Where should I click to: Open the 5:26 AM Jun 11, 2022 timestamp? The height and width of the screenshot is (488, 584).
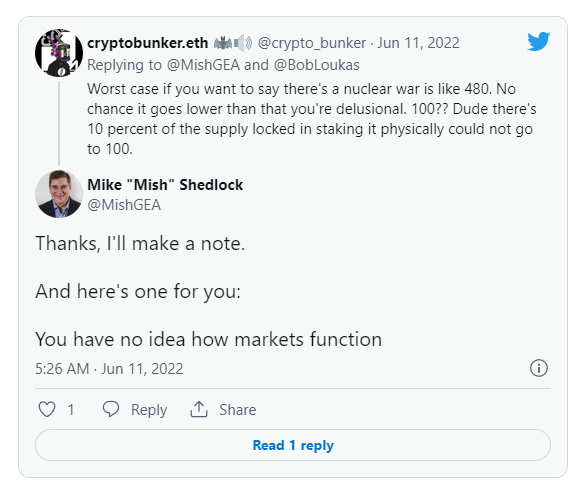(109, 369)
